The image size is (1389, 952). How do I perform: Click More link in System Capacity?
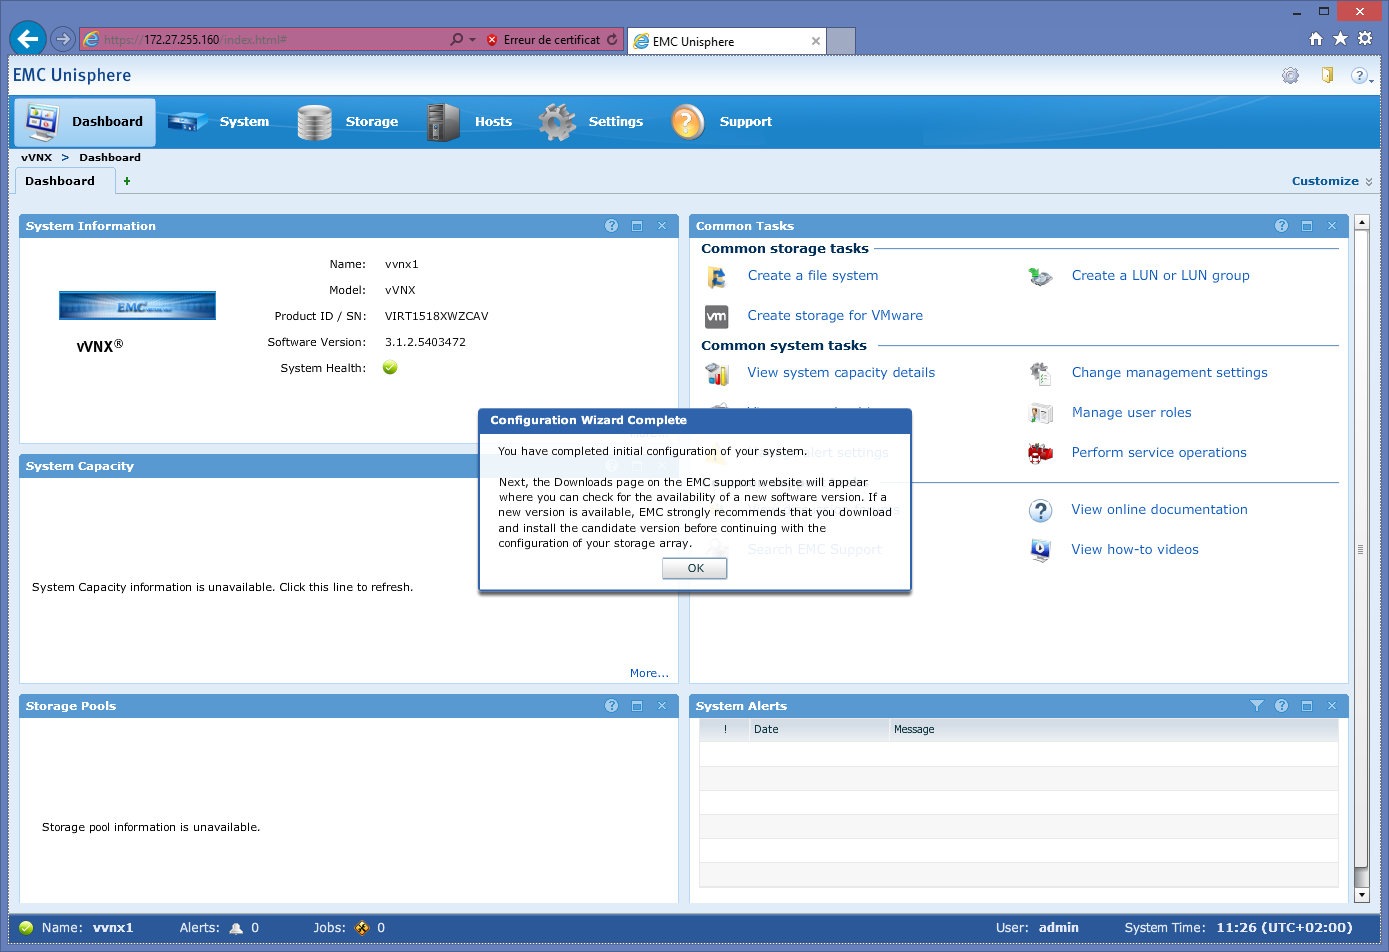coord(649,673)
